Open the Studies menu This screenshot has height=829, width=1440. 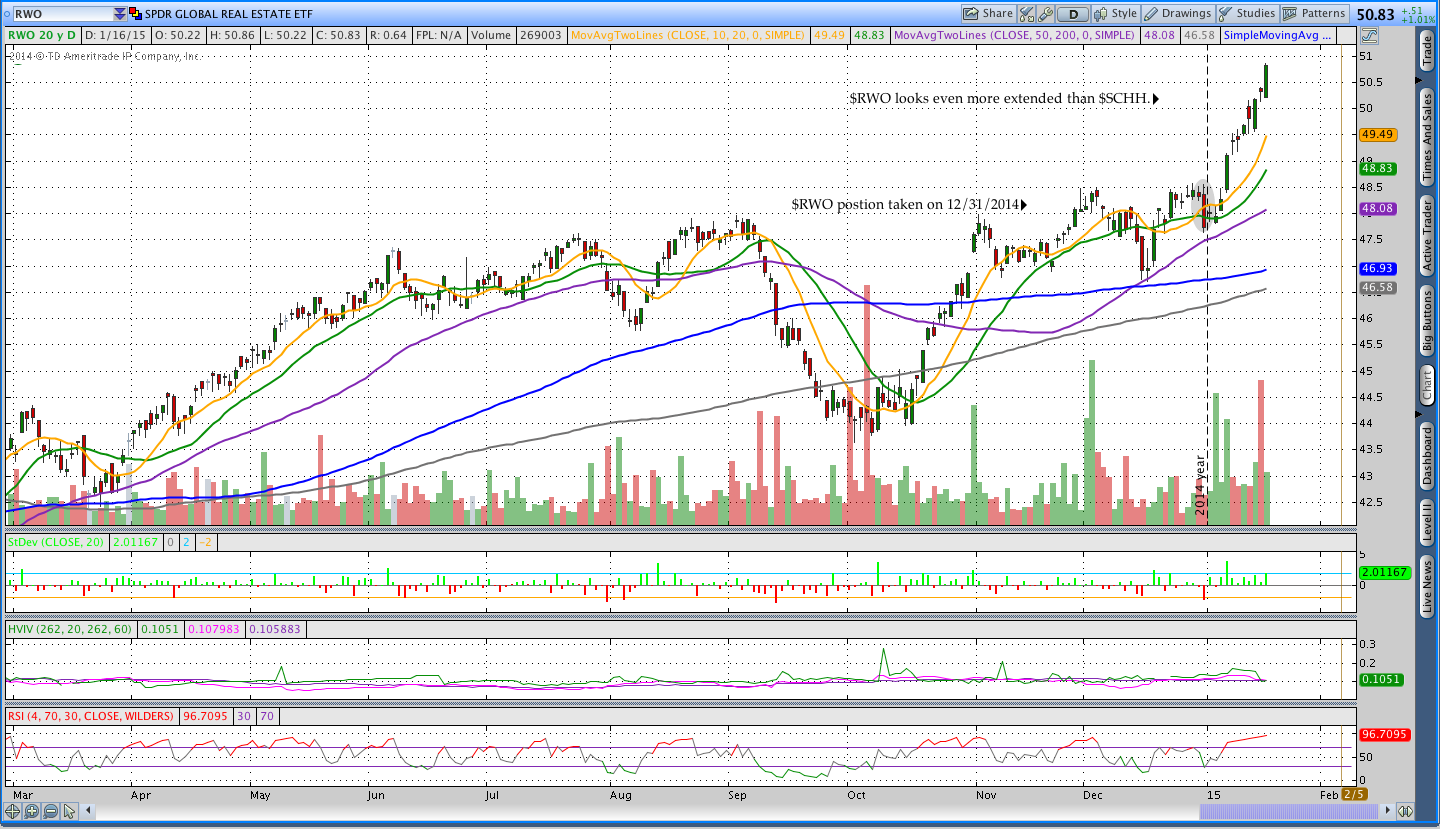point(1247,14)
